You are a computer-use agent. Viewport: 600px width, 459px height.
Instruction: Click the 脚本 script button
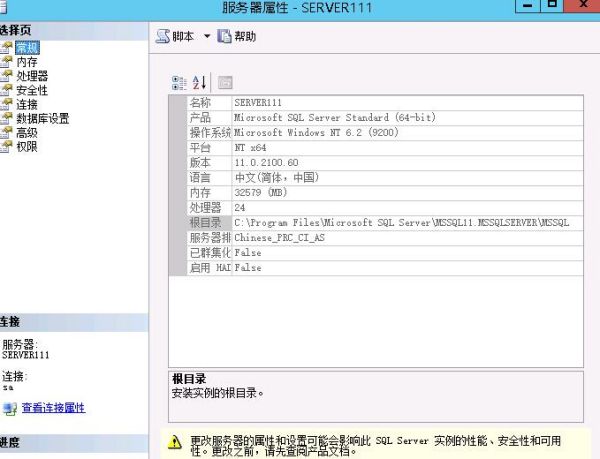(175, 36)
